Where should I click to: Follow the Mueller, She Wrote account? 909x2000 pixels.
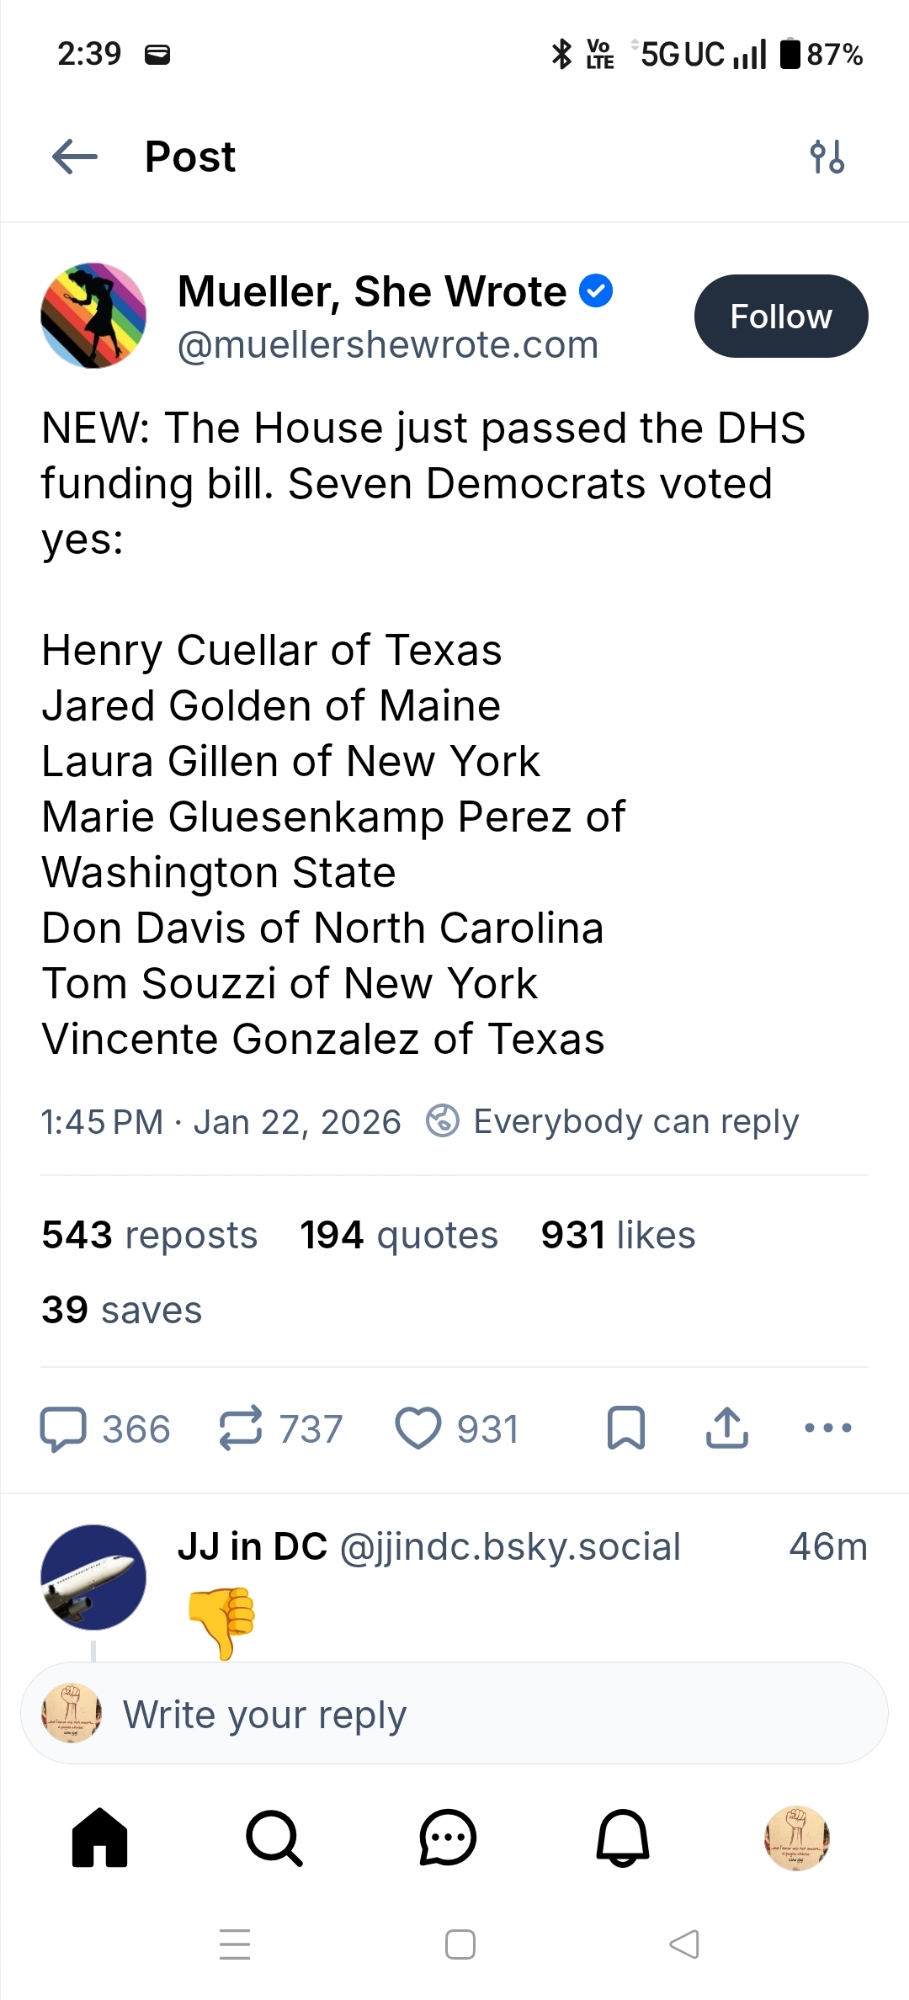click(781, 316)
